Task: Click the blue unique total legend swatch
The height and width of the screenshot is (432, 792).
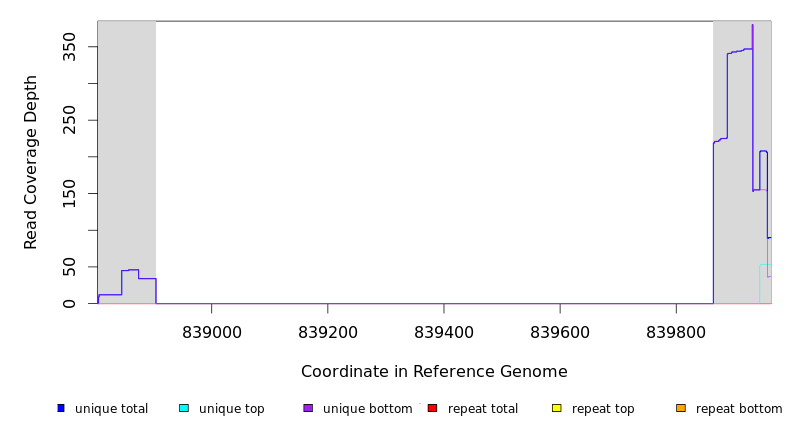Action: tap(61, 408)
